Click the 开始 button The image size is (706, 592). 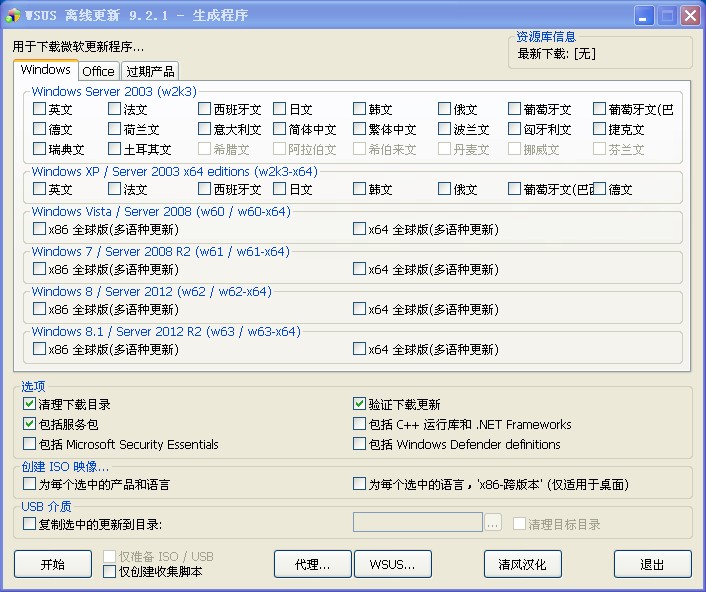point(53,564)
